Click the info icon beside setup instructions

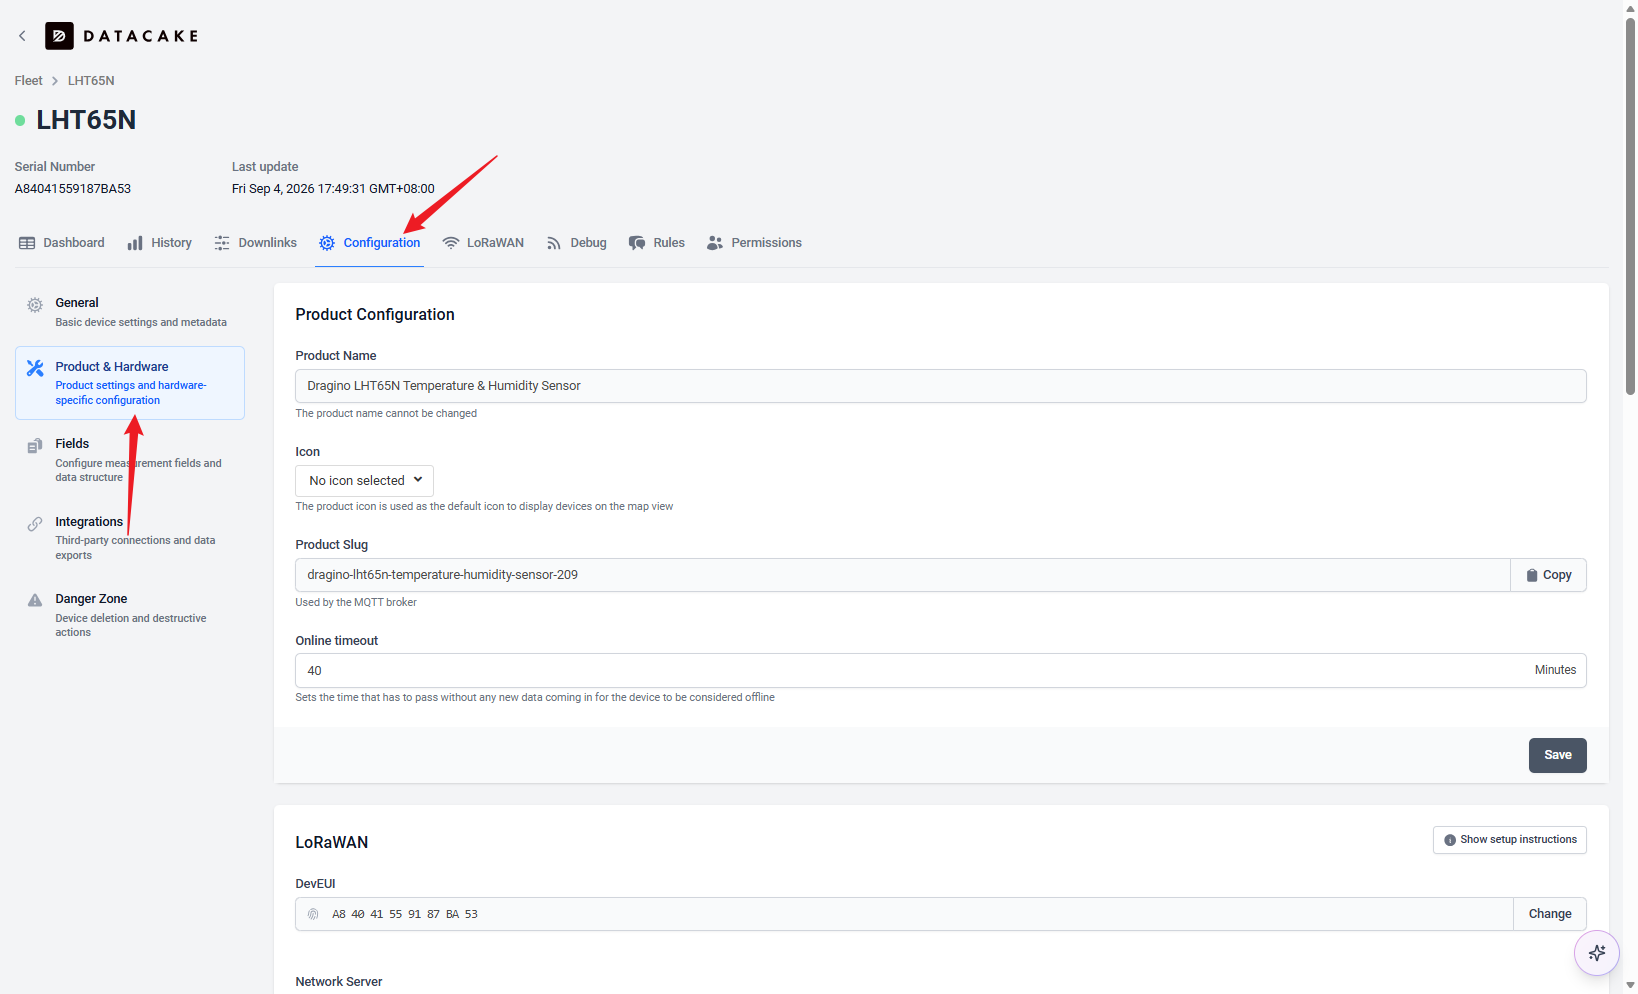1450,840
